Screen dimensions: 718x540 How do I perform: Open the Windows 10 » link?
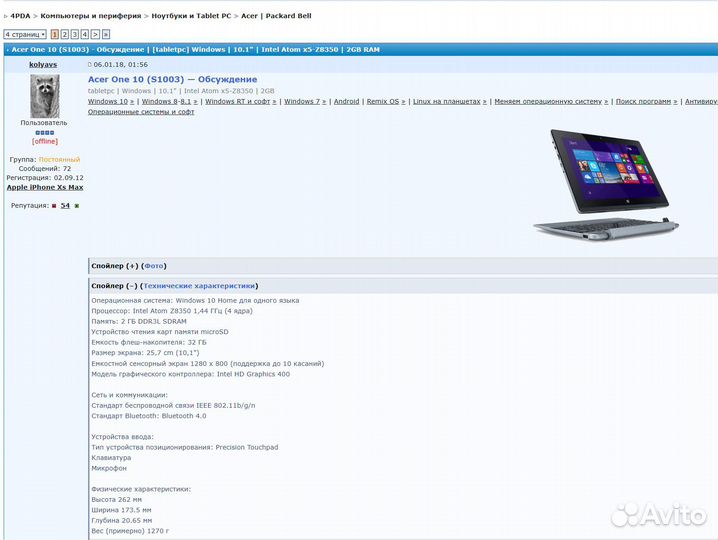tap(111, 101)
